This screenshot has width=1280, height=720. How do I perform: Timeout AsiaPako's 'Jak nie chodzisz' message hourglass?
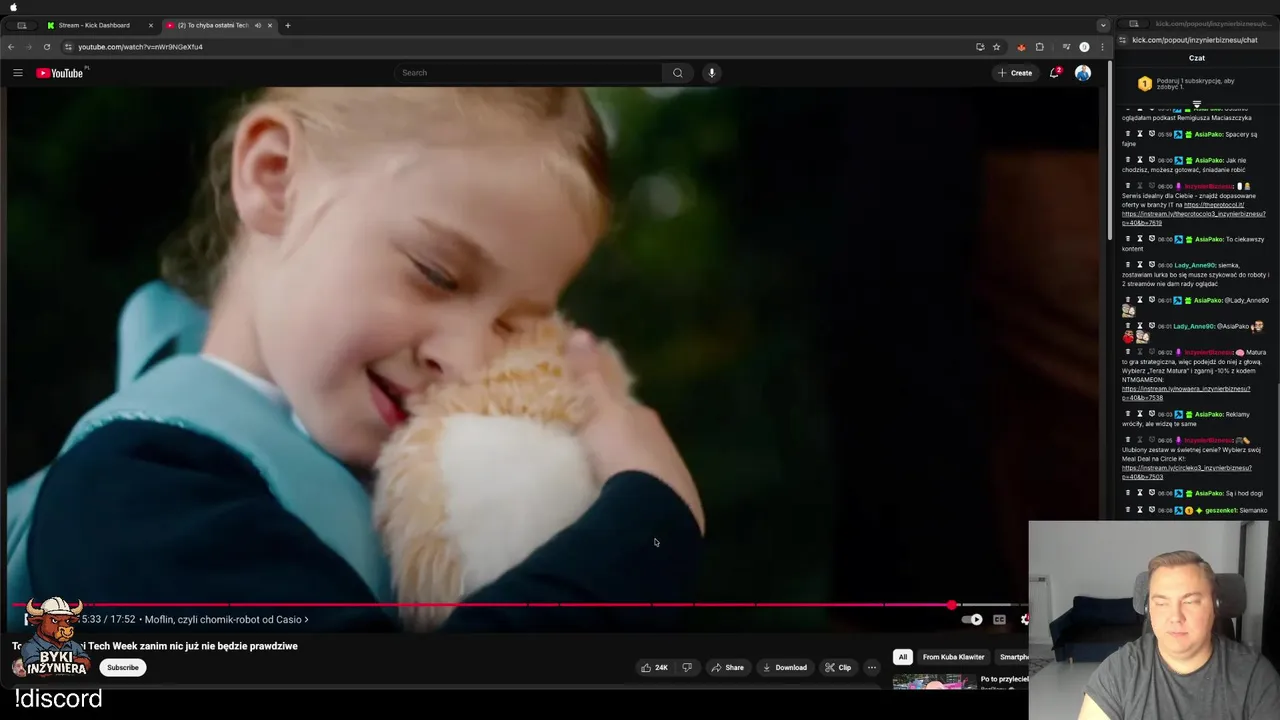1139,160
